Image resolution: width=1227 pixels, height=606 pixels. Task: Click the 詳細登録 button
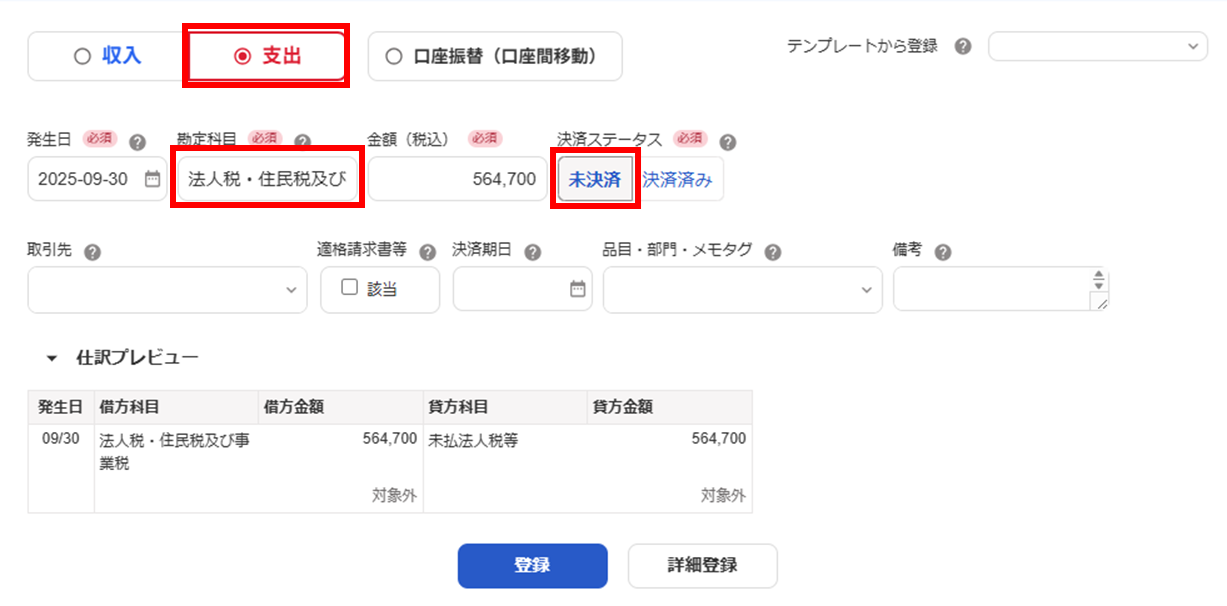702,565
